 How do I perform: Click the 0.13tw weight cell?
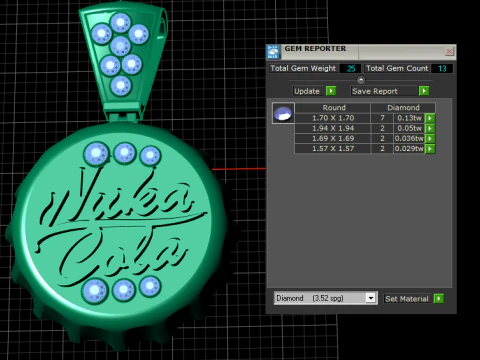pyautogui.click(x=409, y=118)
